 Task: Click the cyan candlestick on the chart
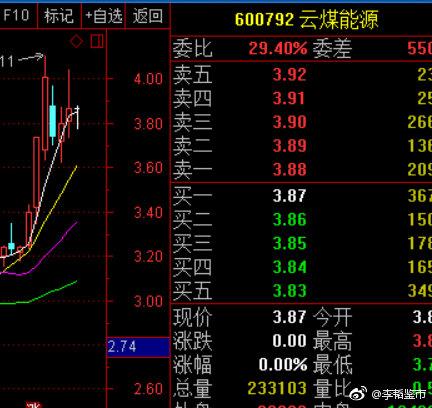click(53, 121)
